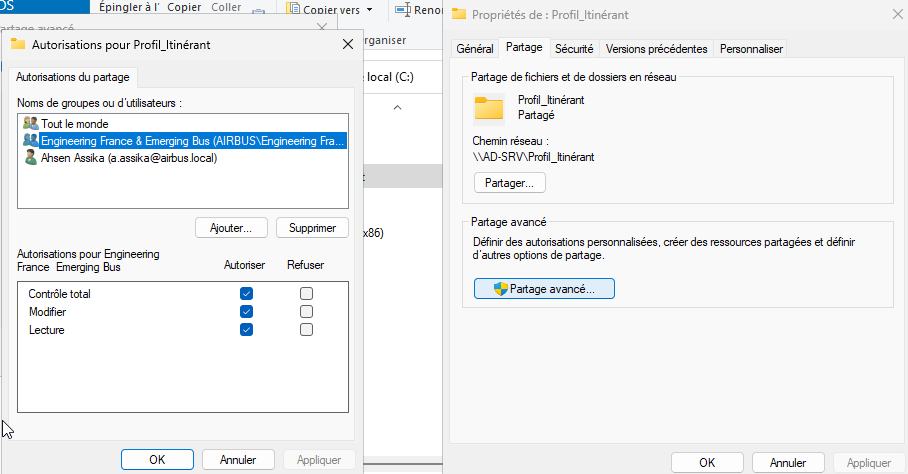Toggle Autoriser checkbox for Modifier
The image size is (908, 474).
pos(246,311)
